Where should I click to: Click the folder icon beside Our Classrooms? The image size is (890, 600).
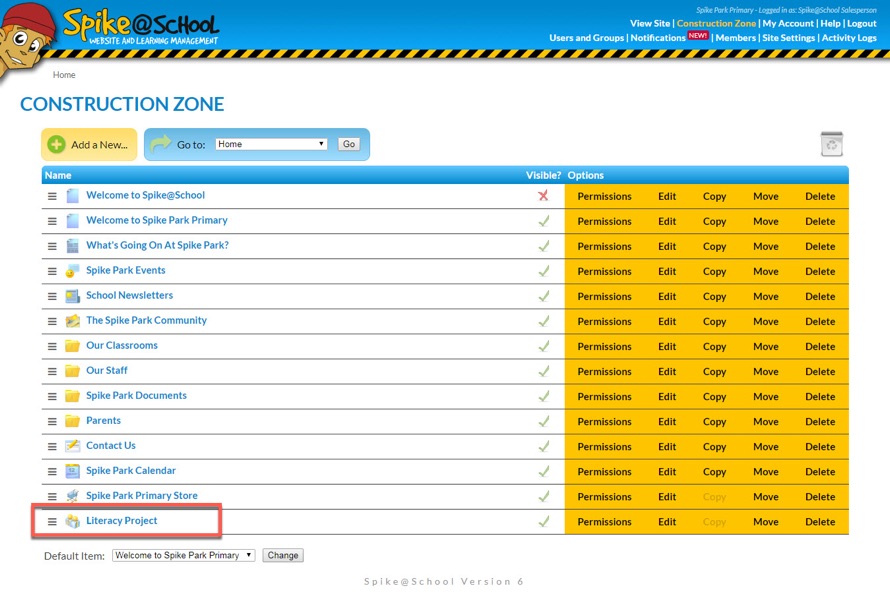[x=73, y=346]
